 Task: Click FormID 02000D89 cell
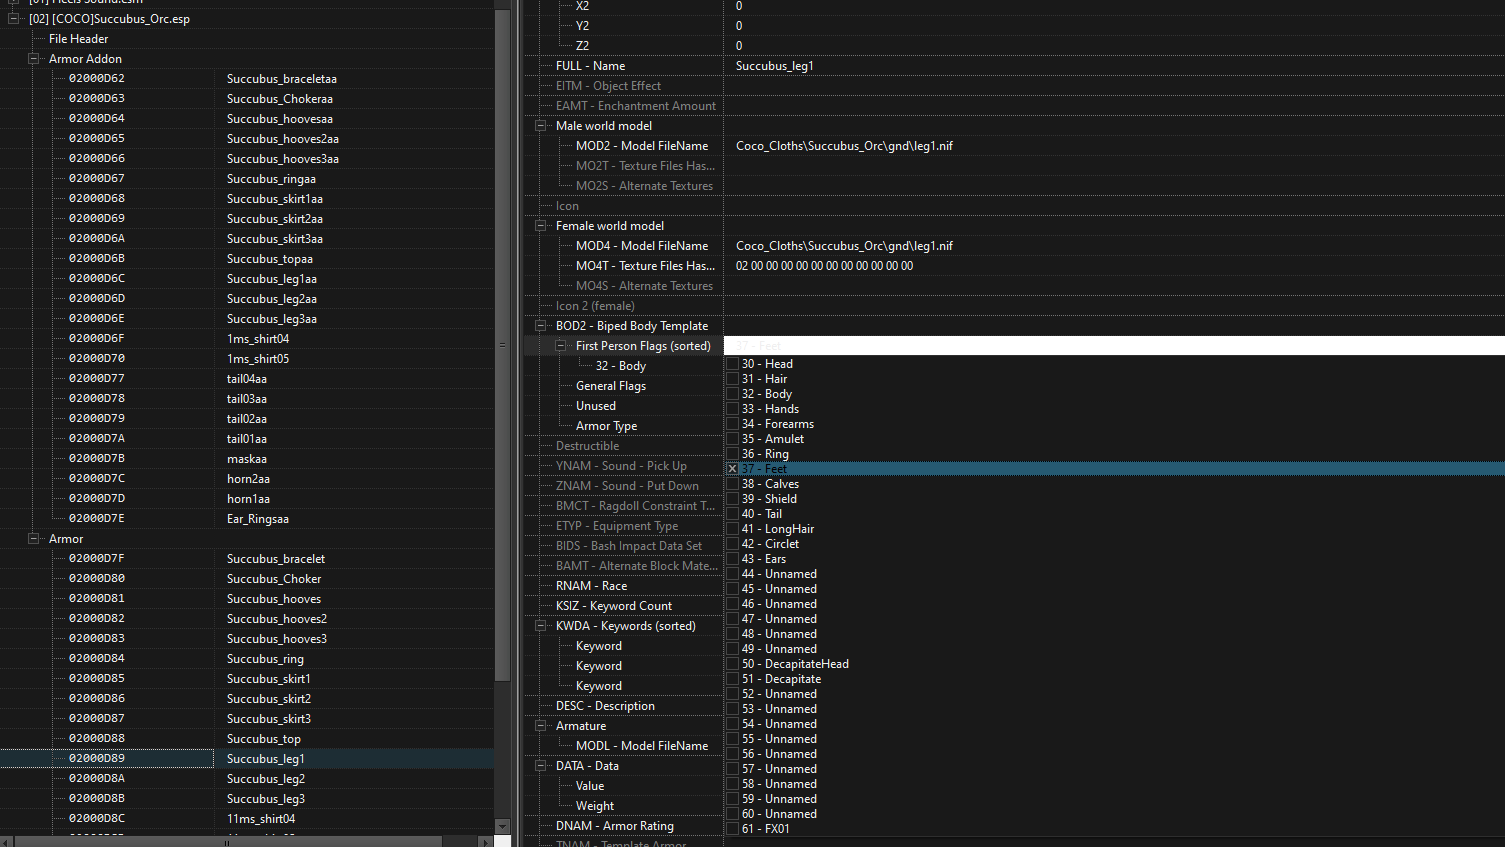(x=97, y=759)
